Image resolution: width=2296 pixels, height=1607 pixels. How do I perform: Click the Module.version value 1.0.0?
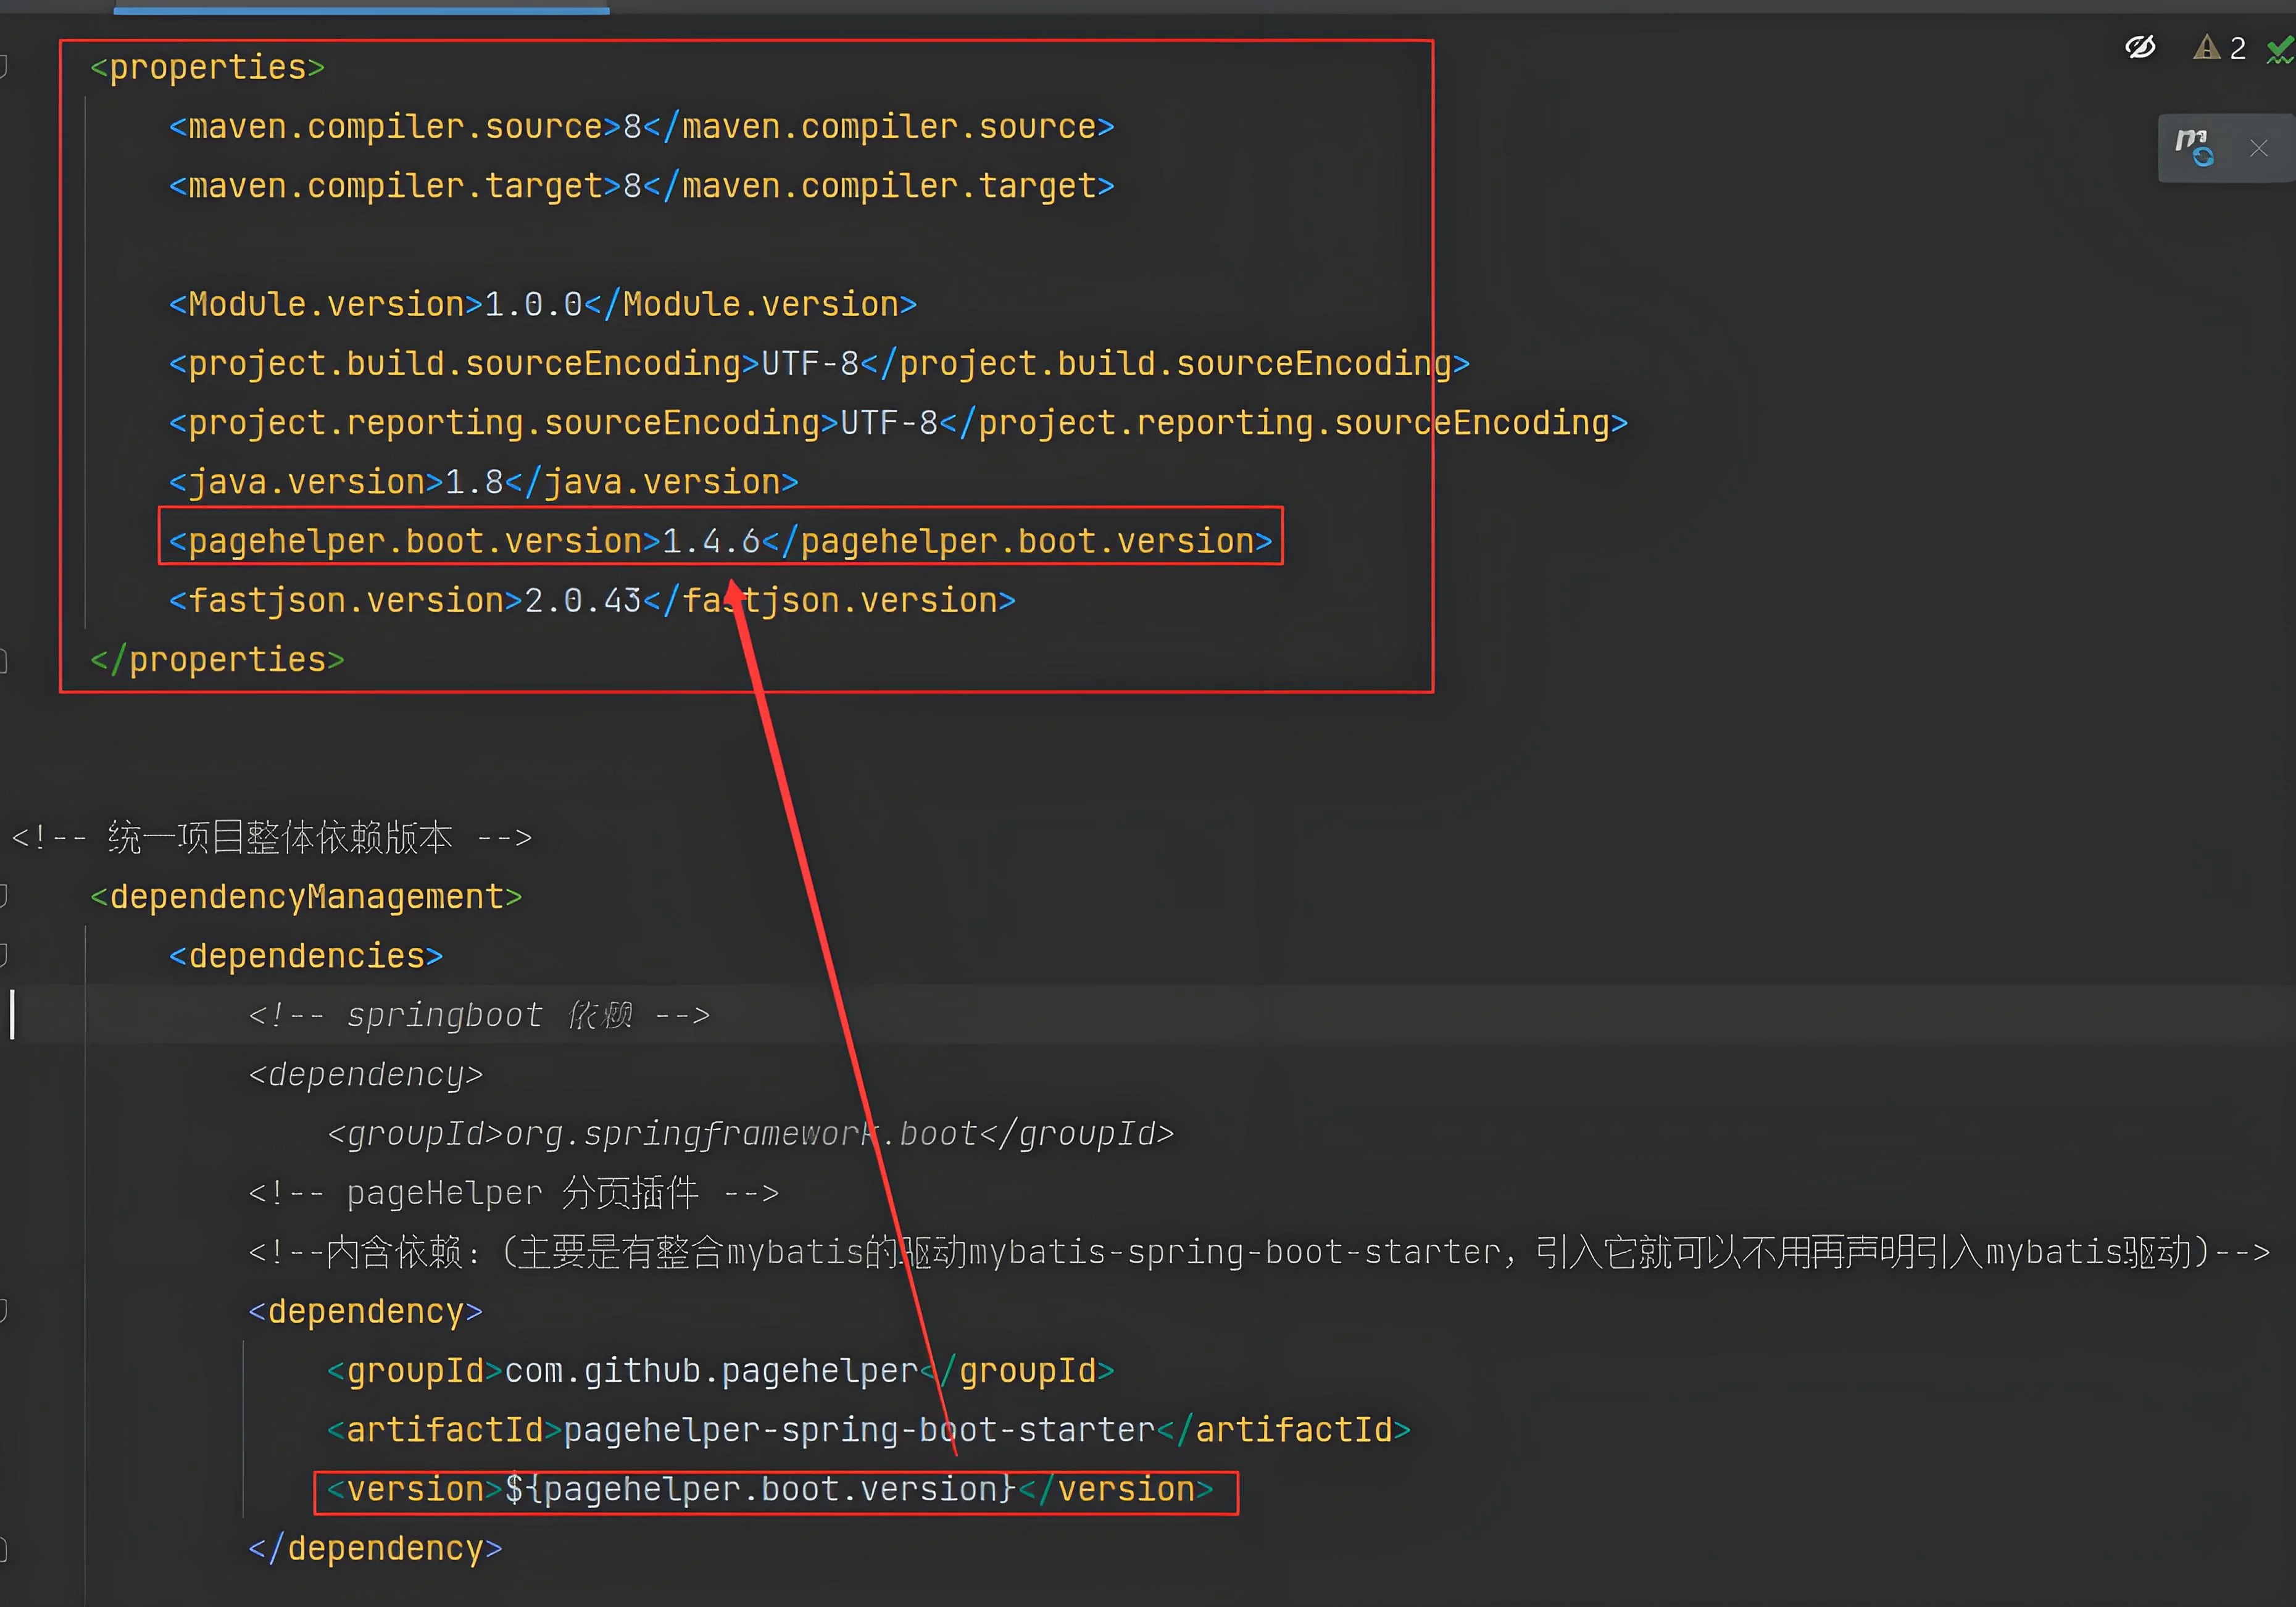click(532, 304)
